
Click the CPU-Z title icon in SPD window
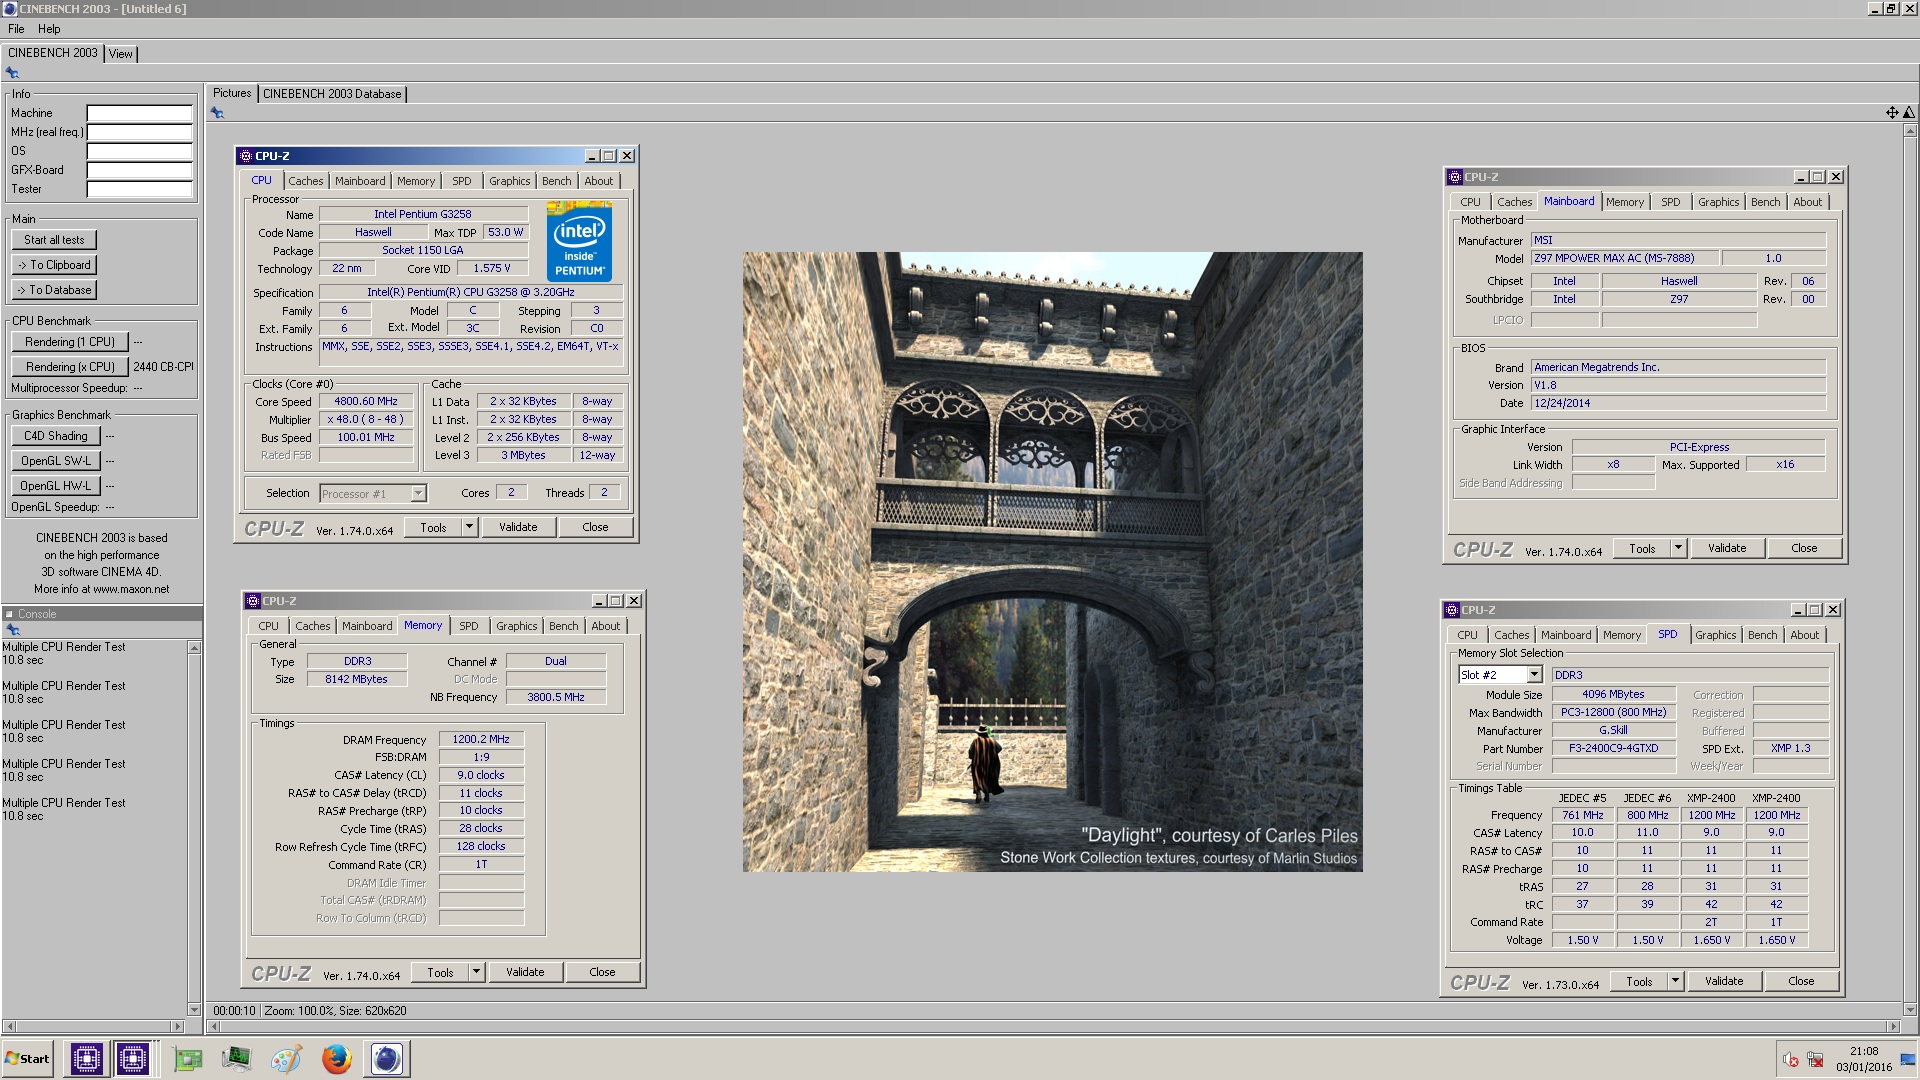(1452, 610)
